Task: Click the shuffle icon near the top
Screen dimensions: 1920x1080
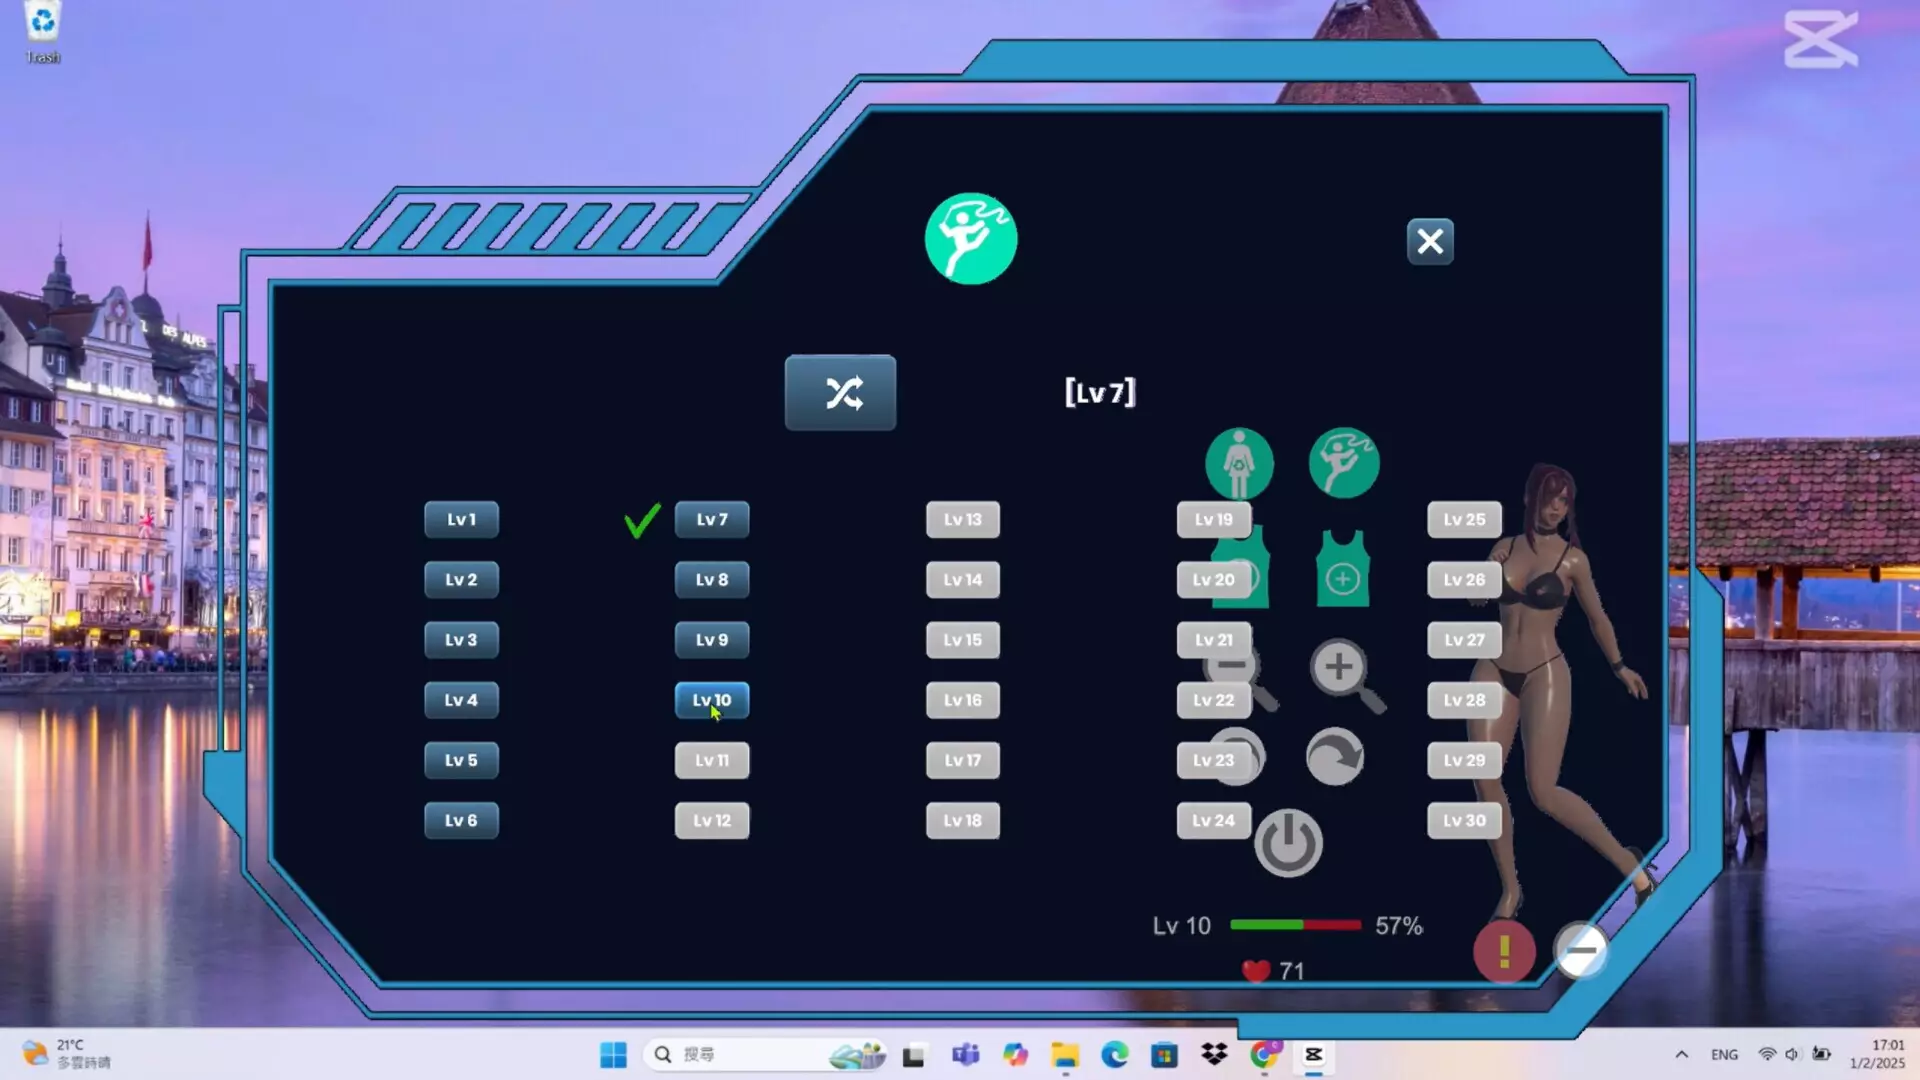Action: (840, 392)
